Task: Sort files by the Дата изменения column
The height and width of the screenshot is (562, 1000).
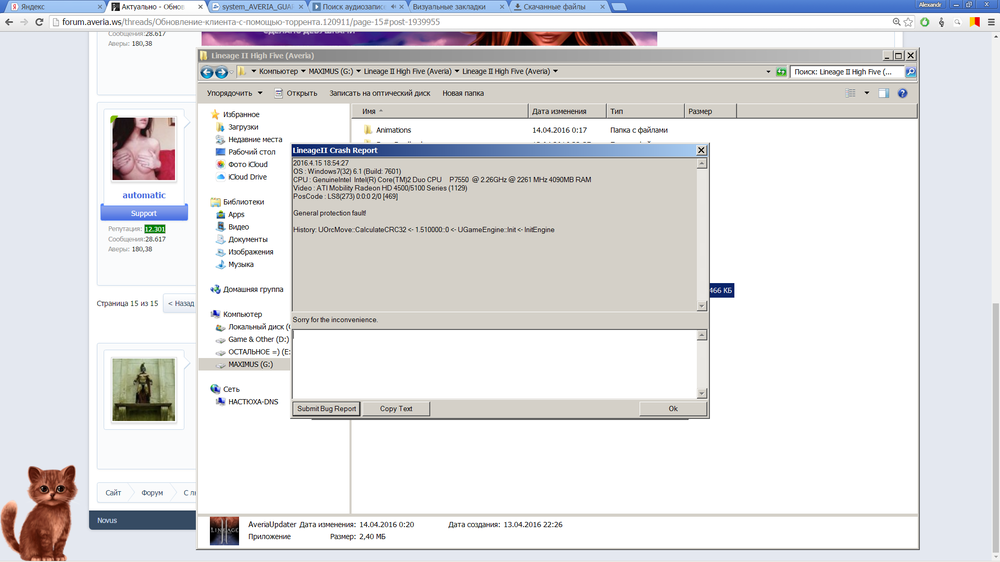Action: coord(565,111)
